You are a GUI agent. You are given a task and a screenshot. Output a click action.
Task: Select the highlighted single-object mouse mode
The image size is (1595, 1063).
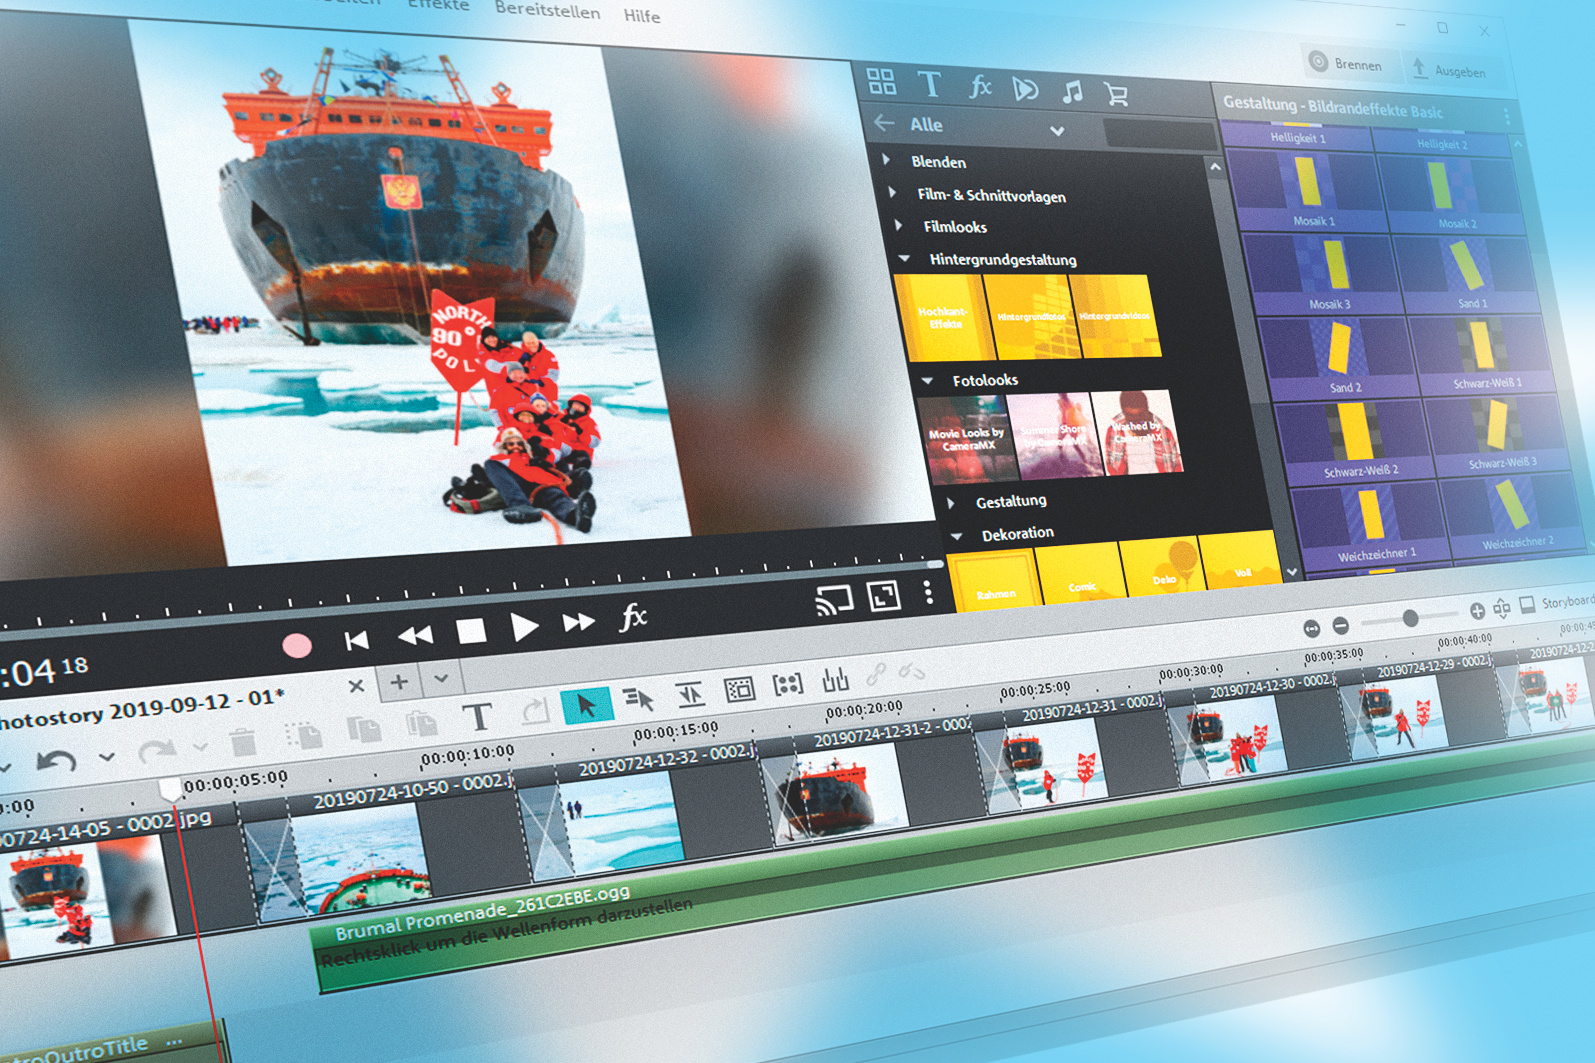[587, 705]
